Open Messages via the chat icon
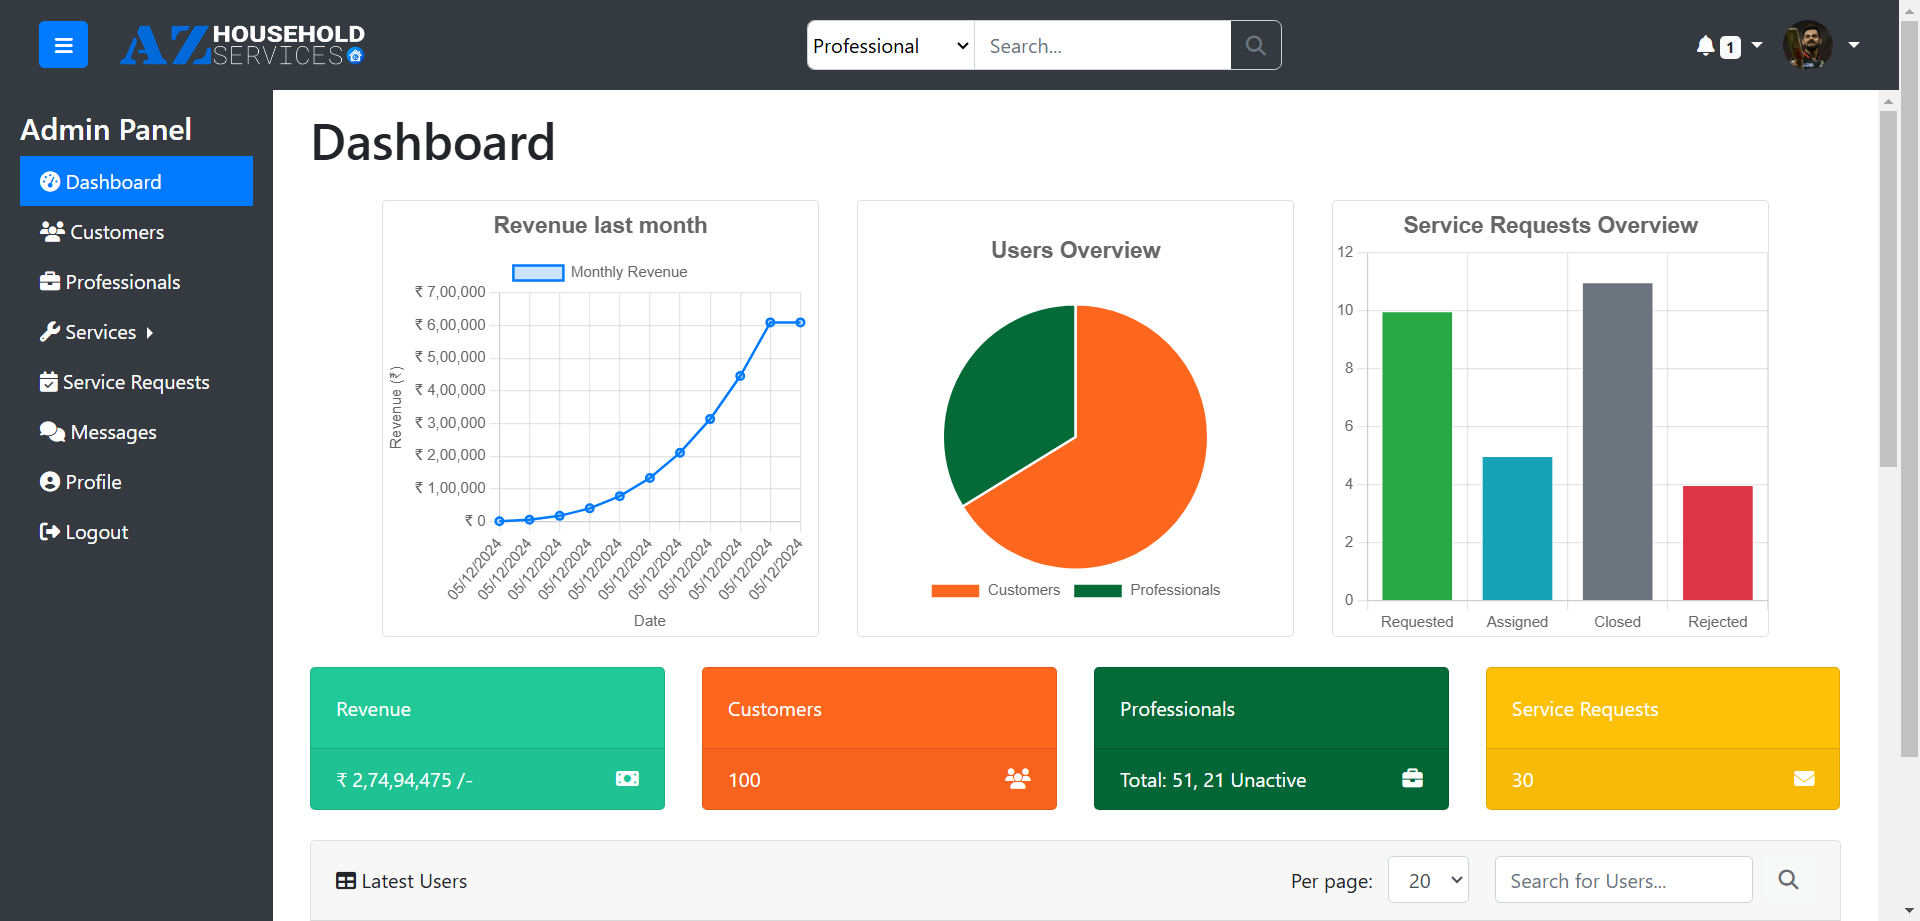Viewport: 1920px width, 921px height. point(50,431)
